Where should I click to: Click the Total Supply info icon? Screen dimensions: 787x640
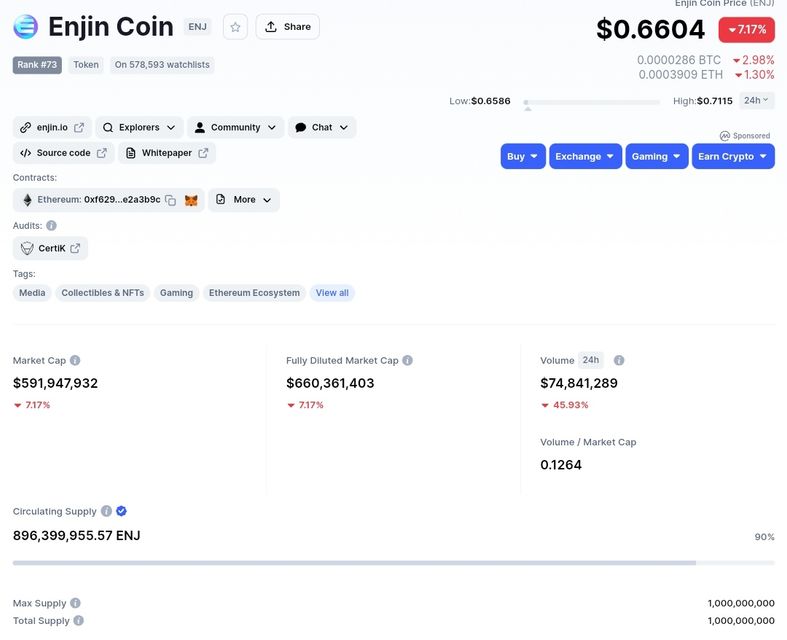79,621
